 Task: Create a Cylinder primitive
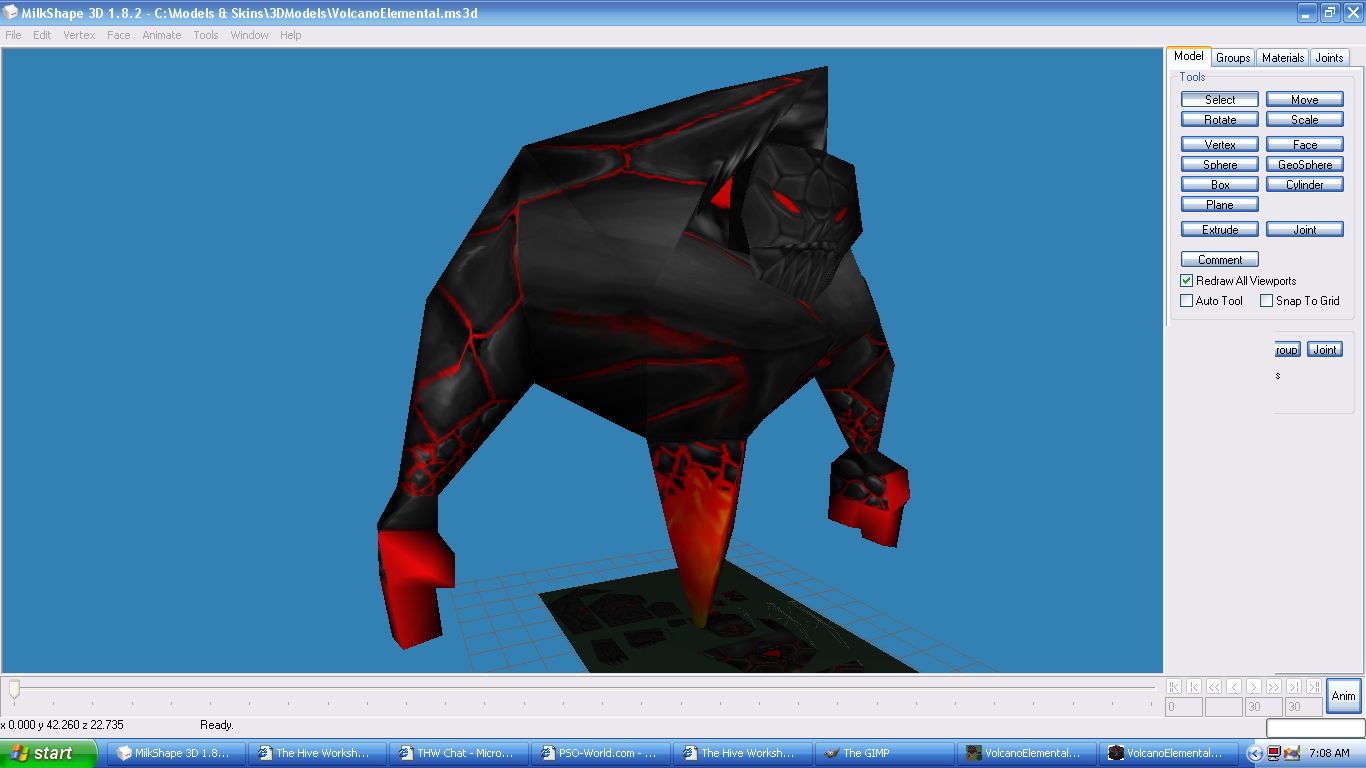(x=1305, y=185)
